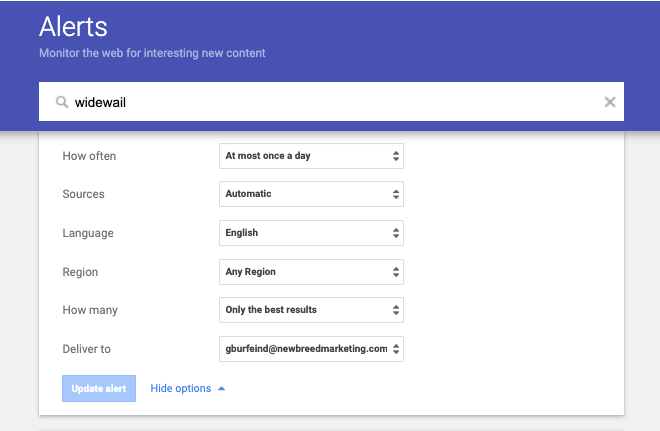Clear the widewail search with X icon

pos(610,102)
